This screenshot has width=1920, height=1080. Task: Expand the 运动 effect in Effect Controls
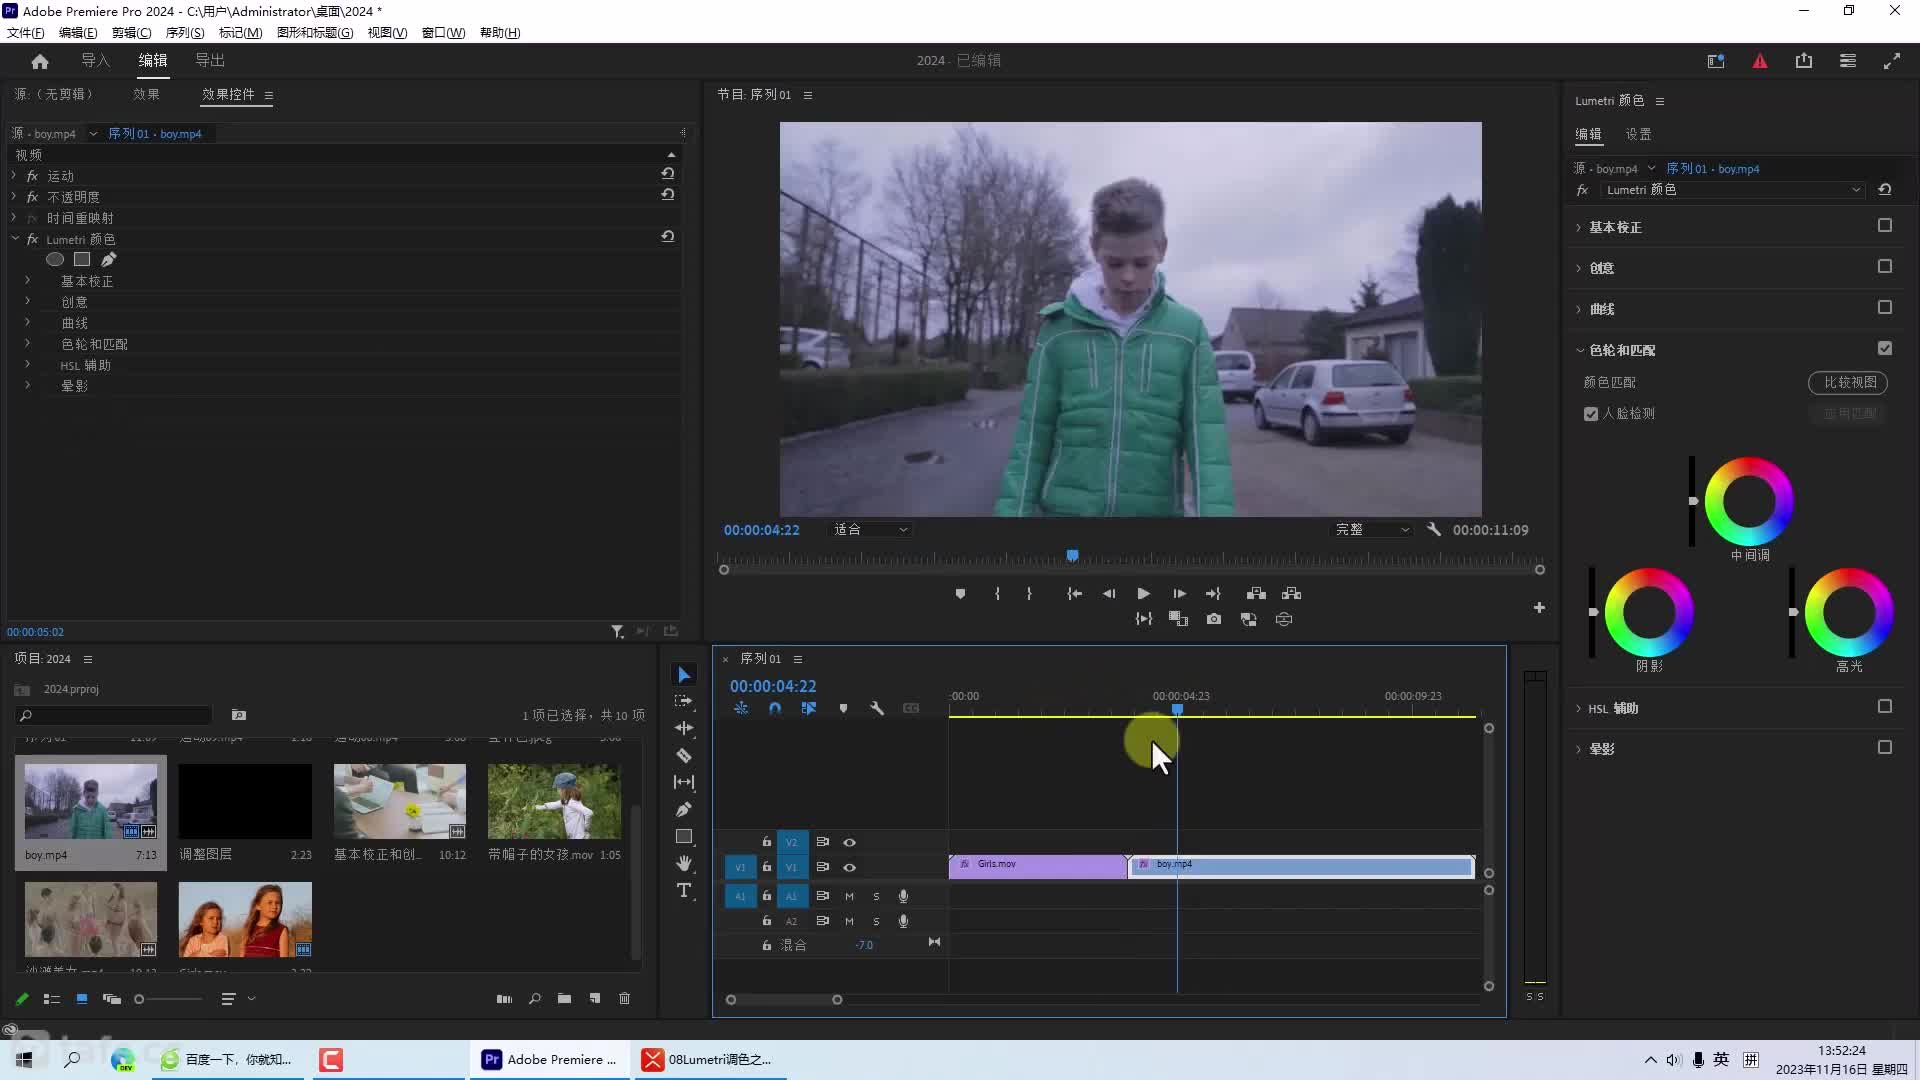pyautogui.click(x=14, y=176)
